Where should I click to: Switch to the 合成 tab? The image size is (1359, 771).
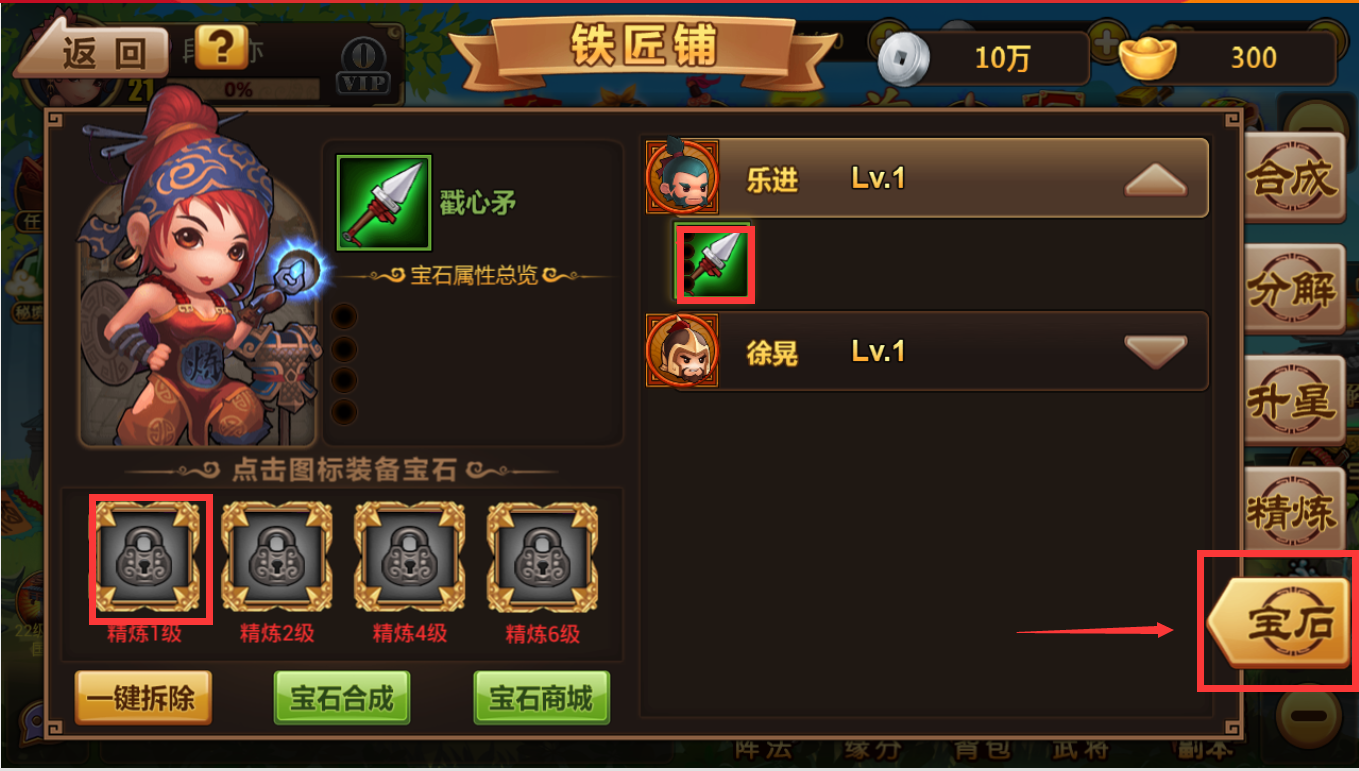[x=1293, y=177]
